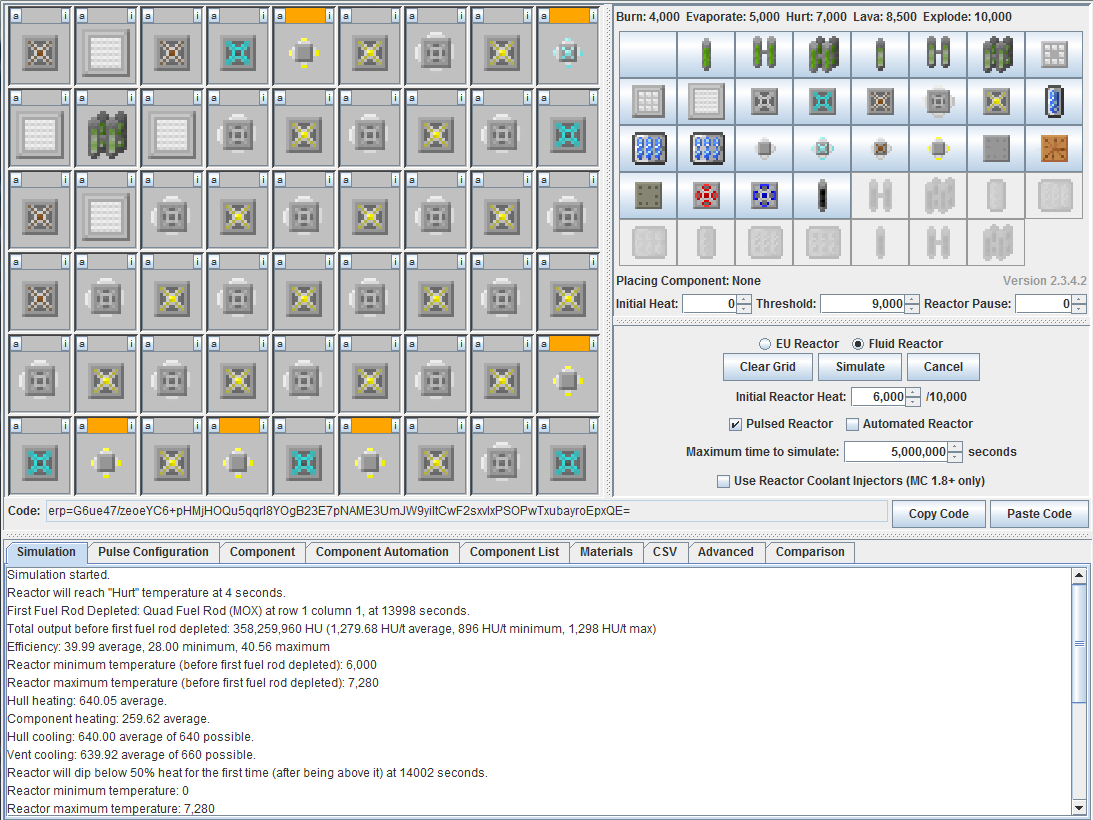The width and height of the screenshot is (1093, 820).
Task: Select the blue LZH-Condensator palette icon
Action: click(x=764, y=195)
